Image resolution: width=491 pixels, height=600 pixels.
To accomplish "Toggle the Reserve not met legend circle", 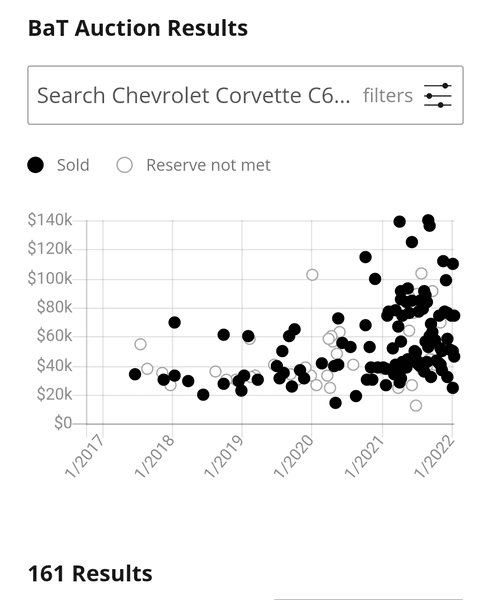I will (x=125, y=165).
